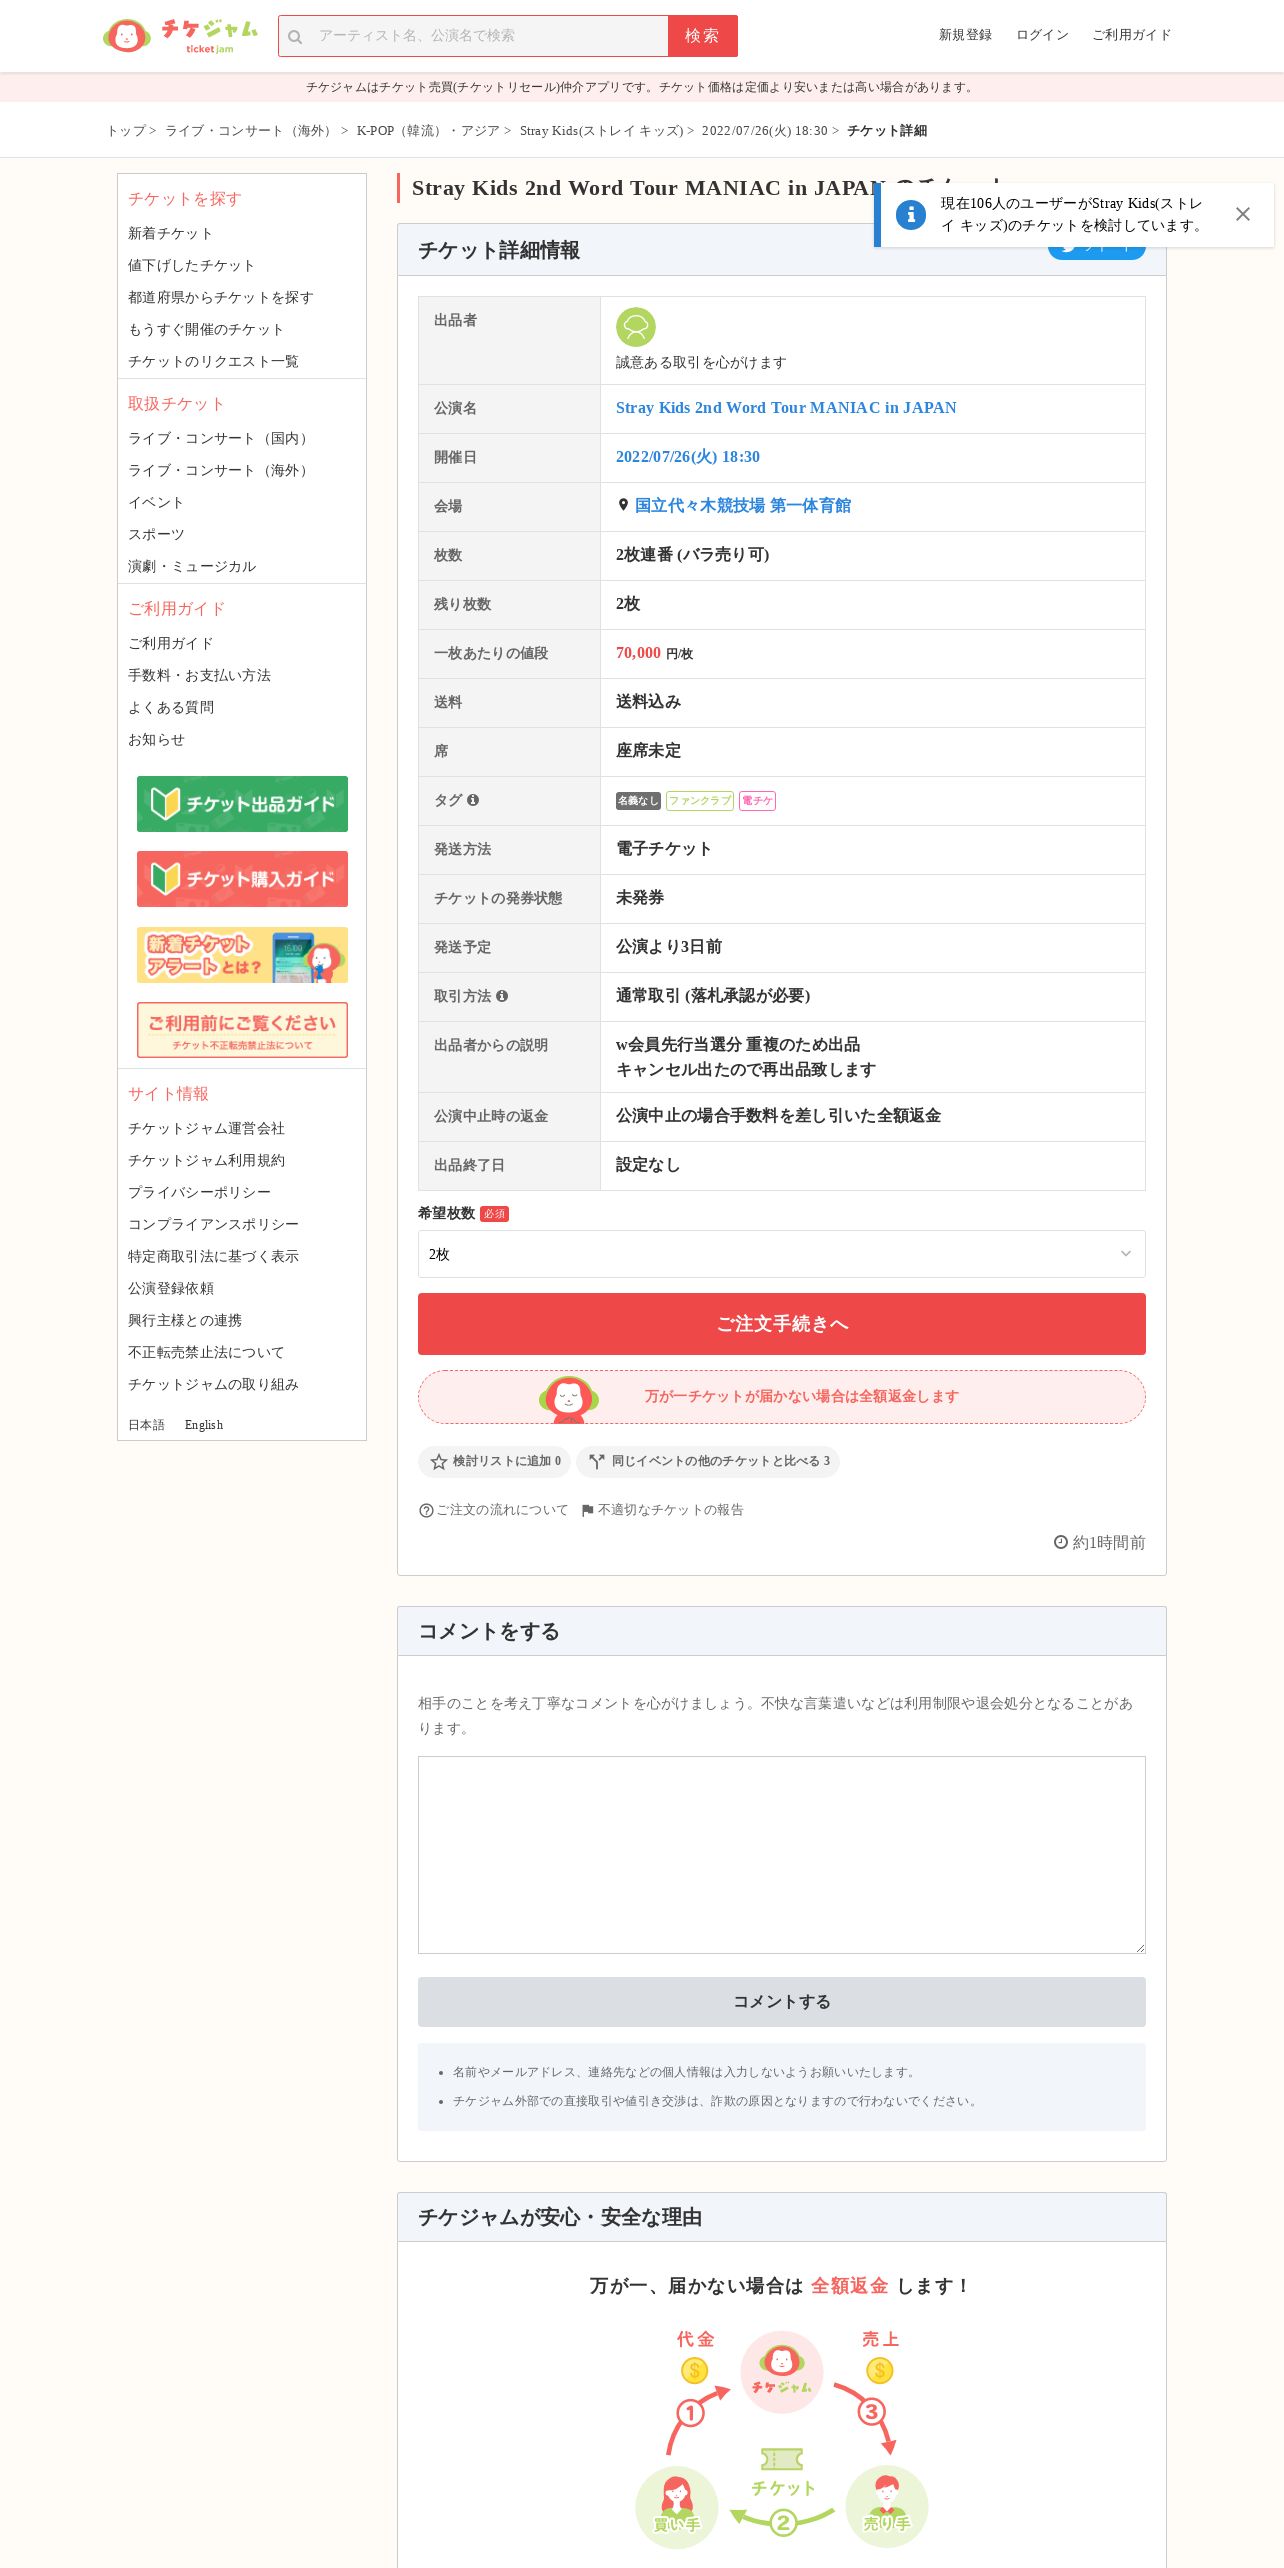This screenshot has height=2568, width=1284.
Task: Open 不正転売禁止法について link
Action: coord(206,1352)
